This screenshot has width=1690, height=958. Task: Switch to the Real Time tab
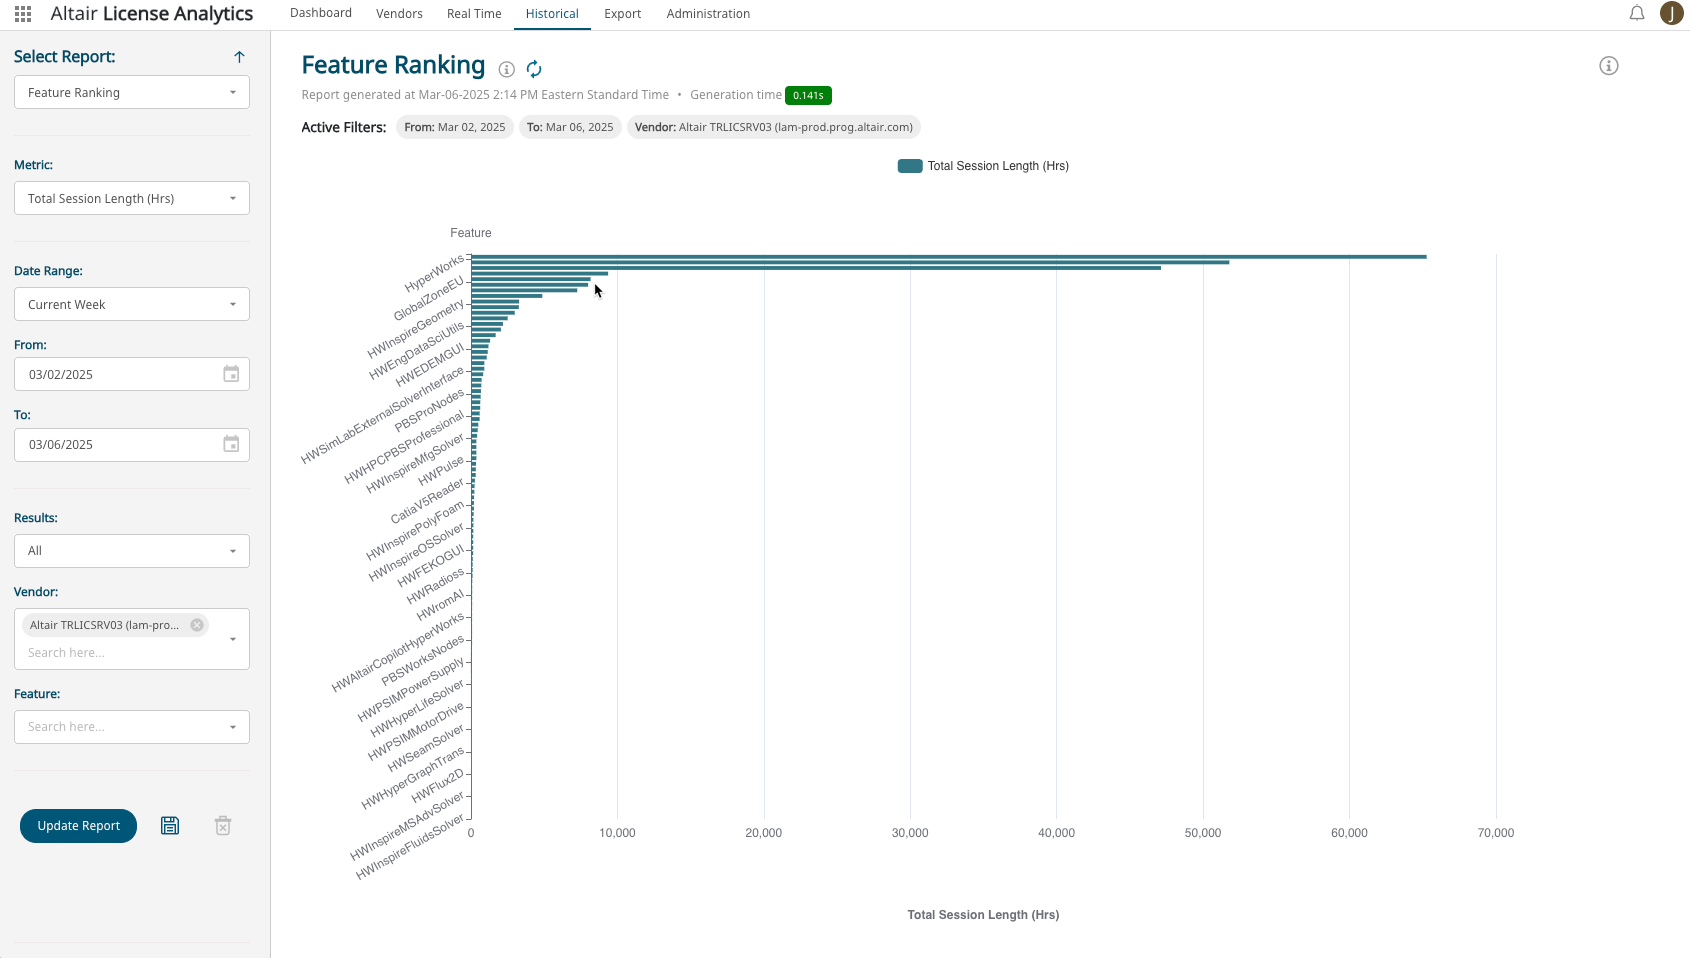coord(474,14)
